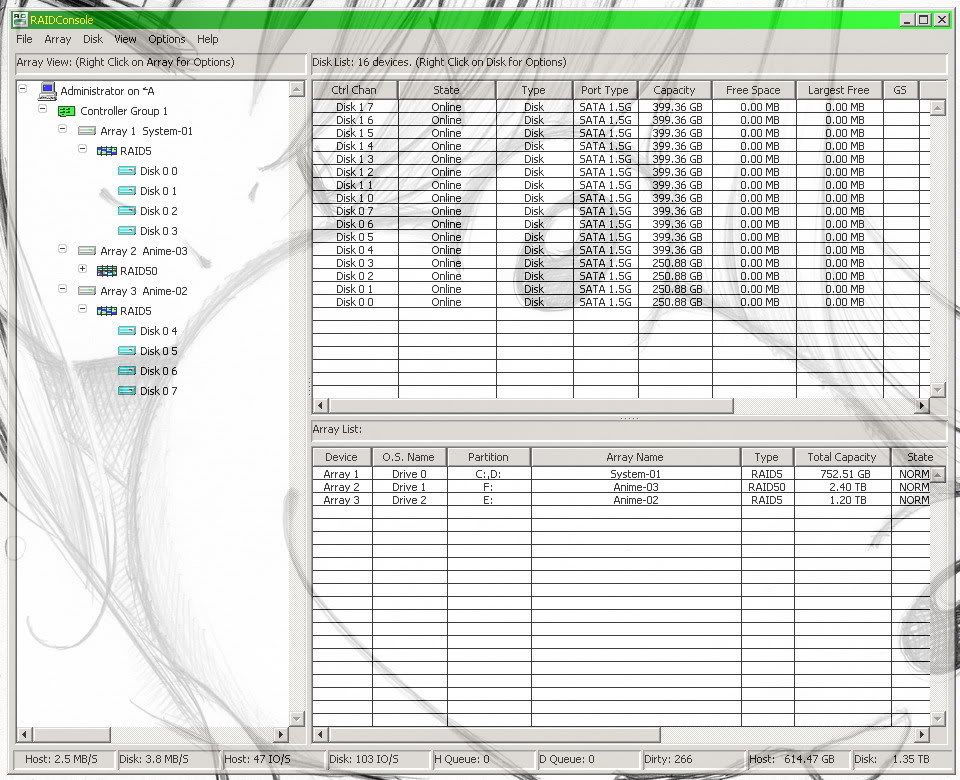The width and height of the screenshot is (960, 780).
Task: Click the Array Name column header
Action: [635, 457]
